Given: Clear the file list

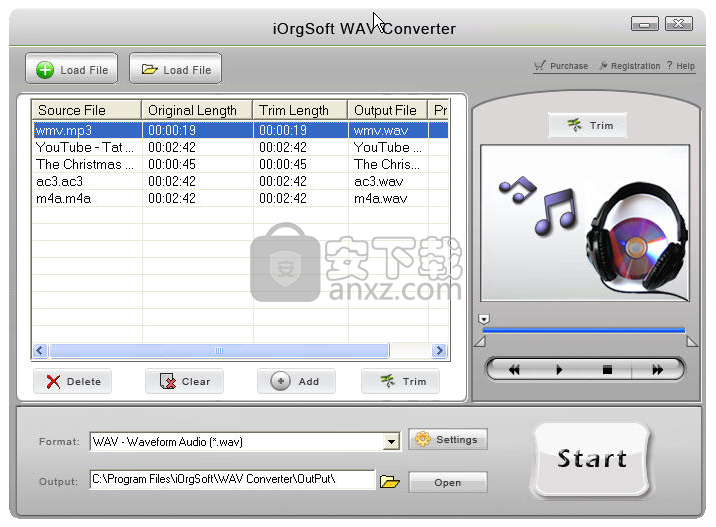Looking at the screenshot, I should (184, 381).
